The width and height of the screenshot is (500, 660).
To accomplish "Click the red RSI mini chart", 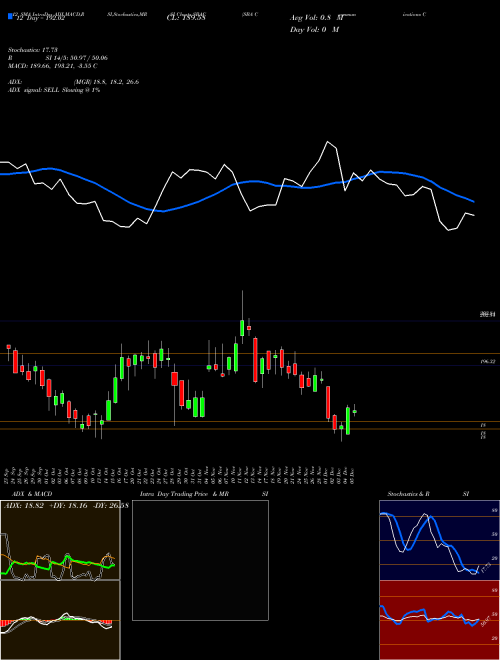I will click(439, 620).
